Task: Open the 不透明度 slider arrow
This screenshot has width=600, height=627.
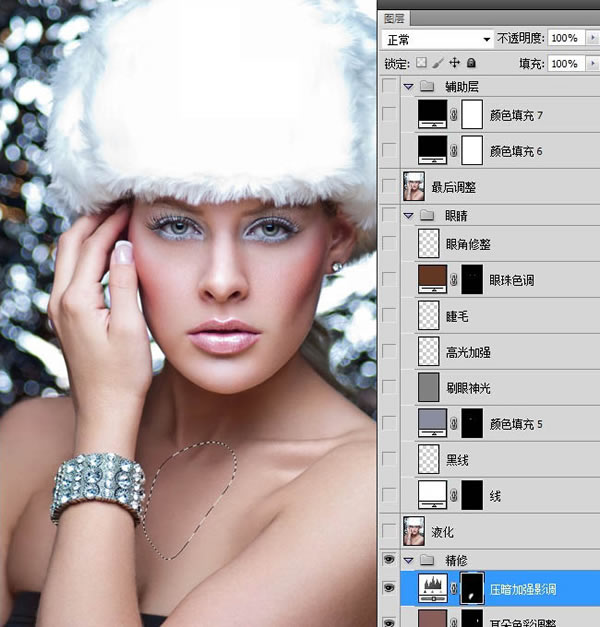Action: [x=593, y=38]
